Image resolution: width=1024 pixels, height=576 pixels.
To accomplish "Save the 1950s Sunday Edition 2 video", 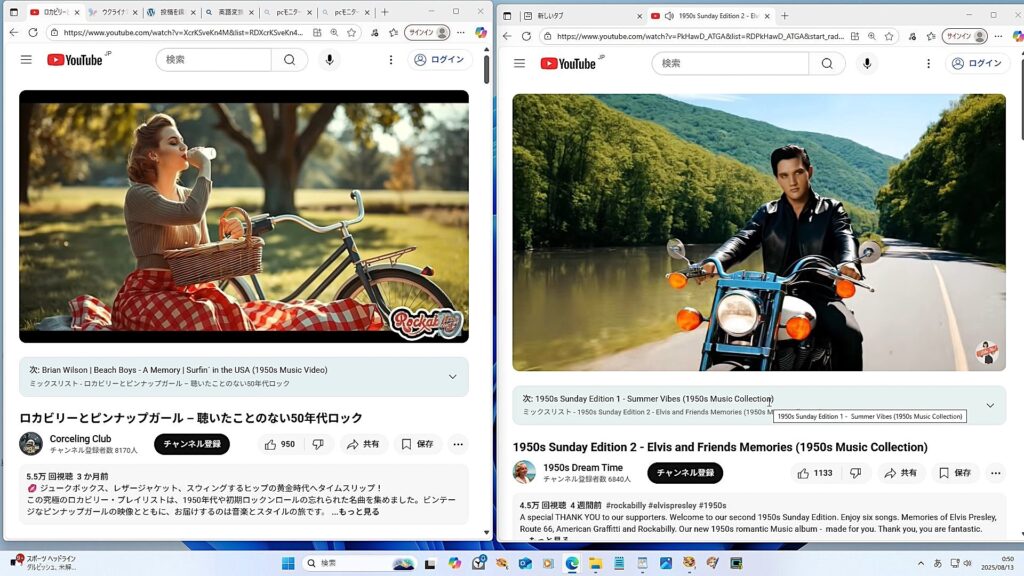I will point(954,473).
